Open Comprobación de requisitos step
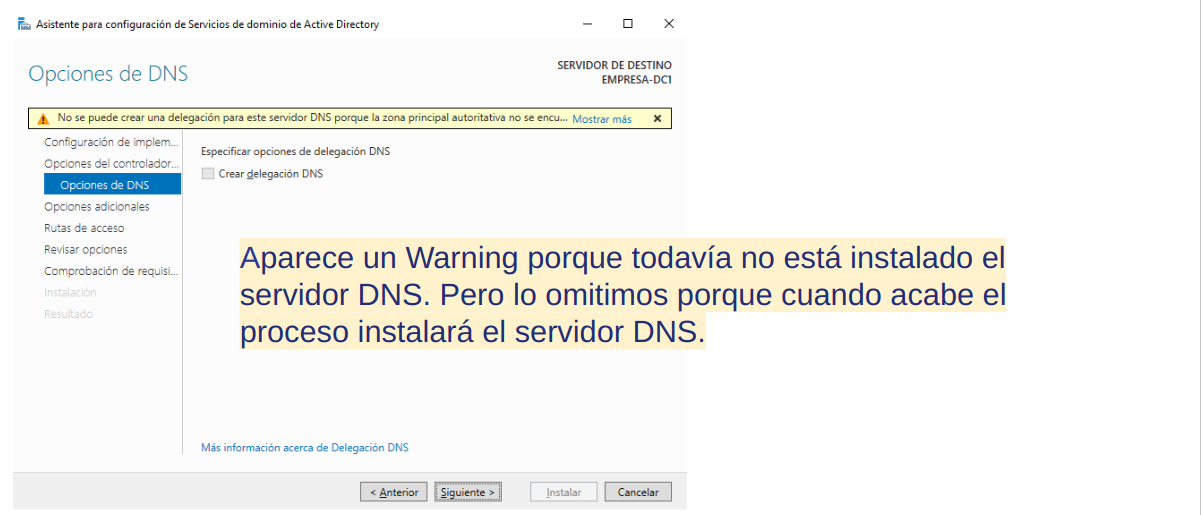 [x=111, y=271]
